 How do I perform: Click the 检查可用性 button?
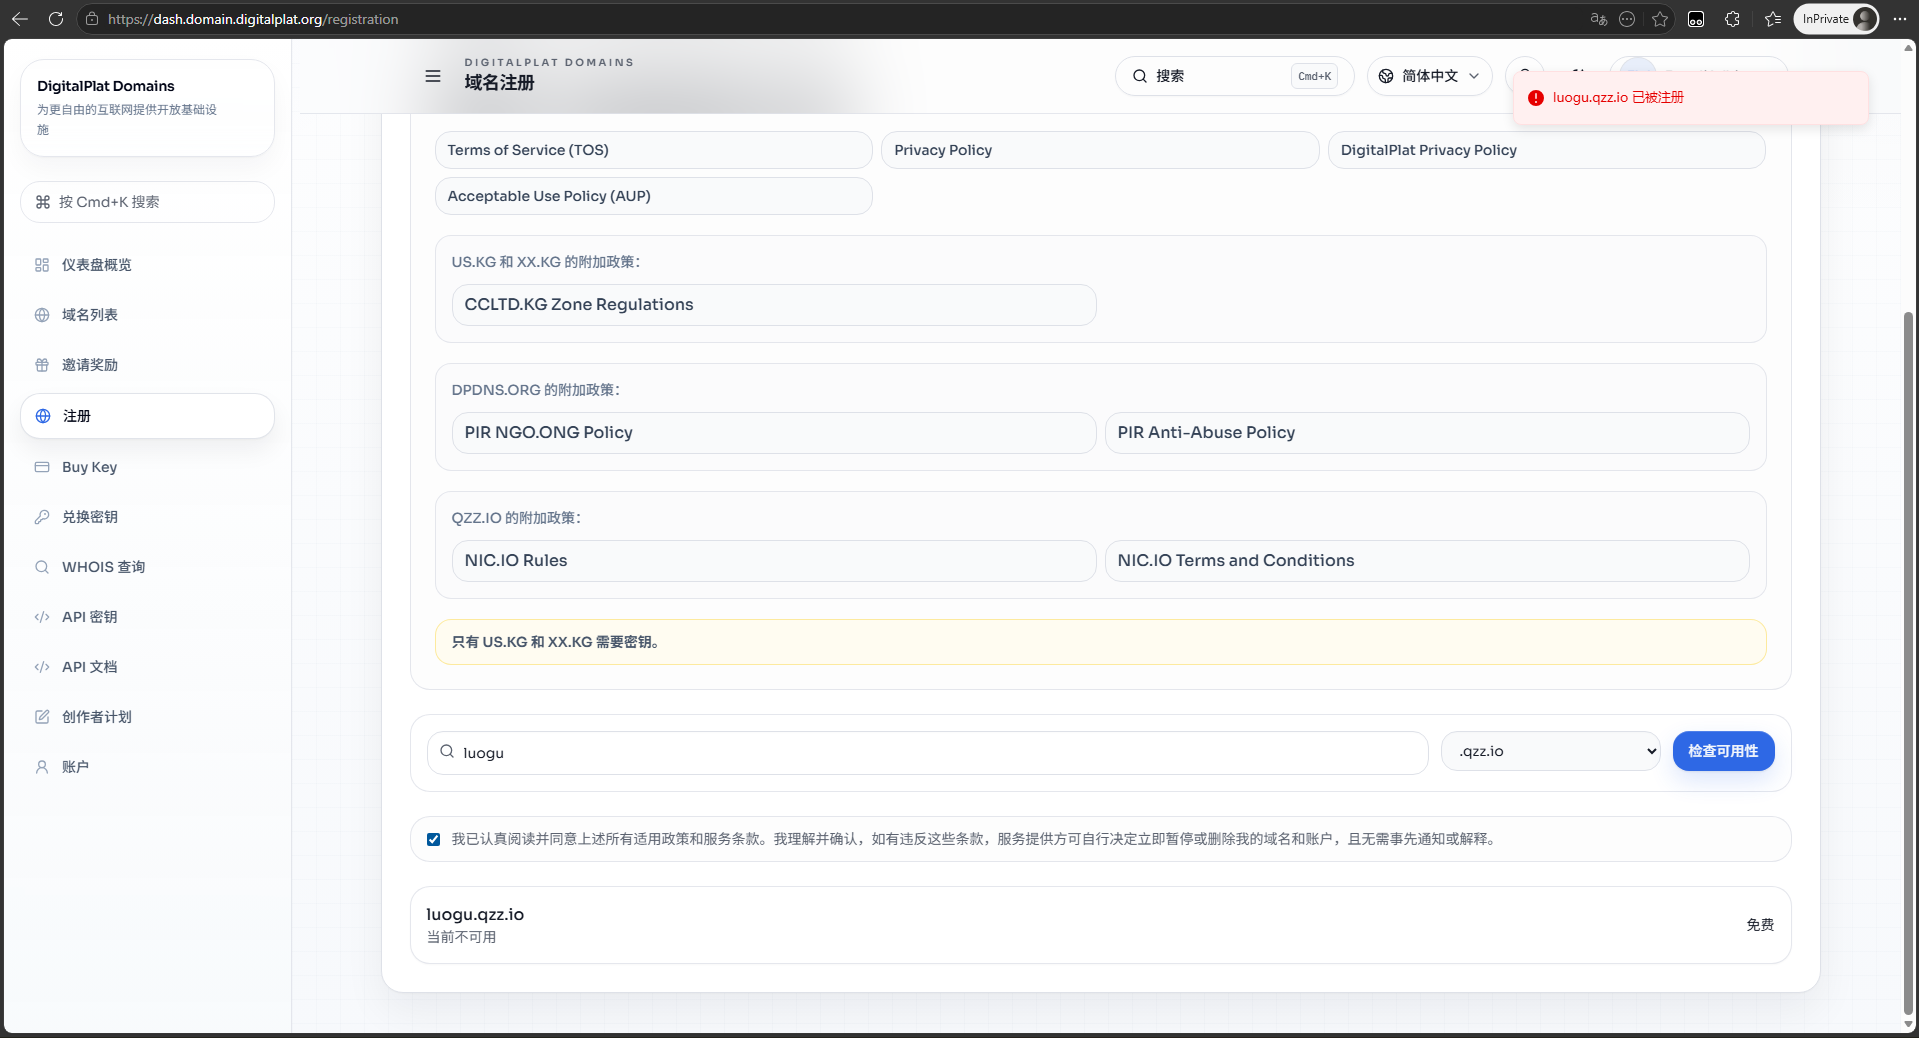1722,751
